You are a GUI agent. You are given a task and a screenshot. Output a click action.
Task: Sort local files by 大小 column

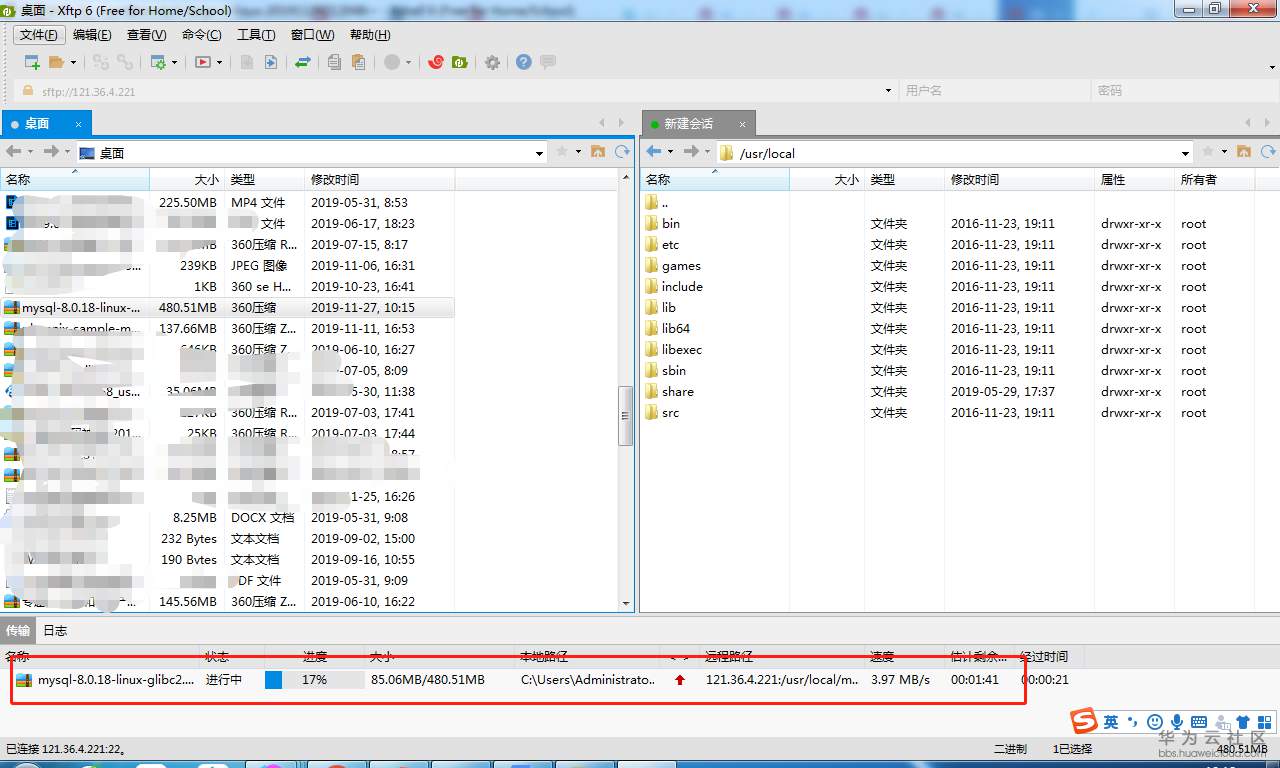pyautogui.click(x=187, y=180)
